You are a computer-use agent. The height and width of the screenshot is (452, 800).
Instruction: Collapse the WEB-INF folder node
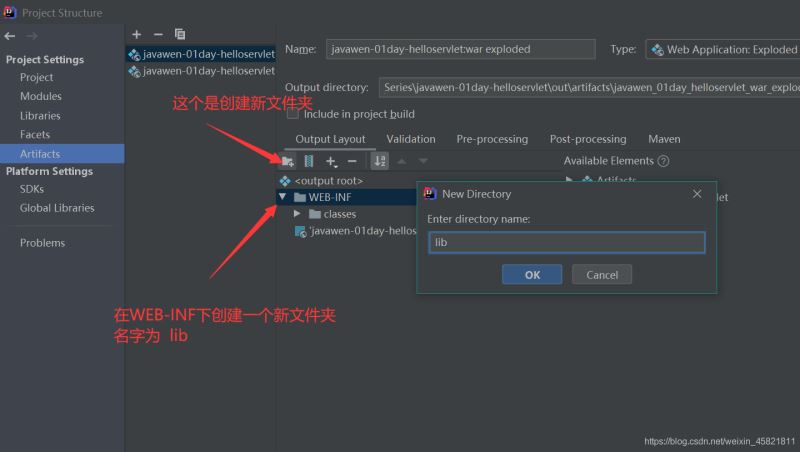pos(282,197)
